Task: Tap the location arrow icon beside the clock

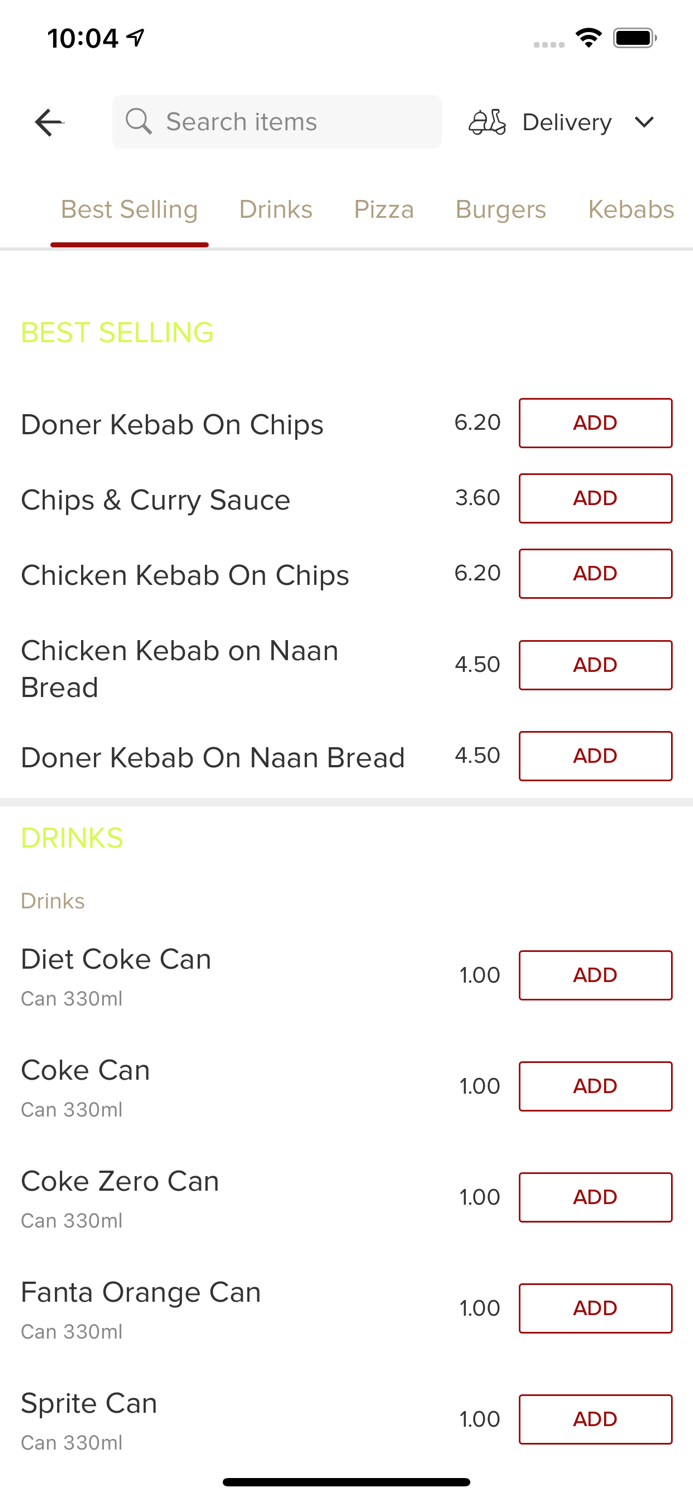Action: pos(134,36)
